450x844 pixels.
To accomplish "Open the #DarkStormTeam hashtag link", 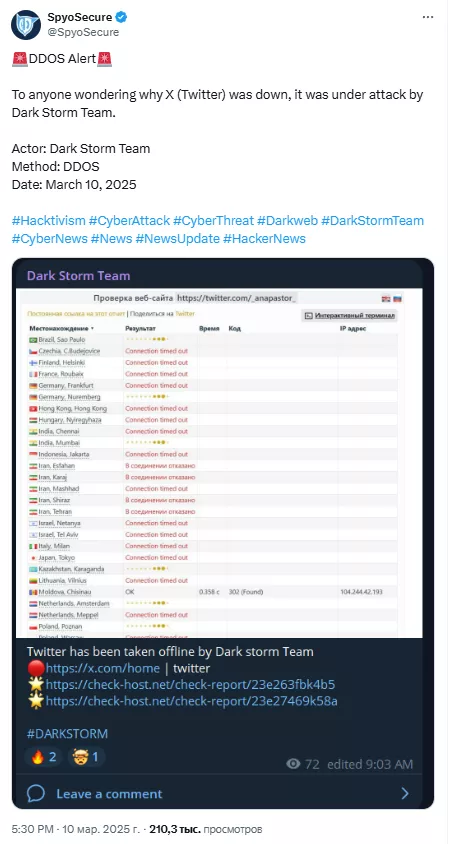I will (372, 221).
